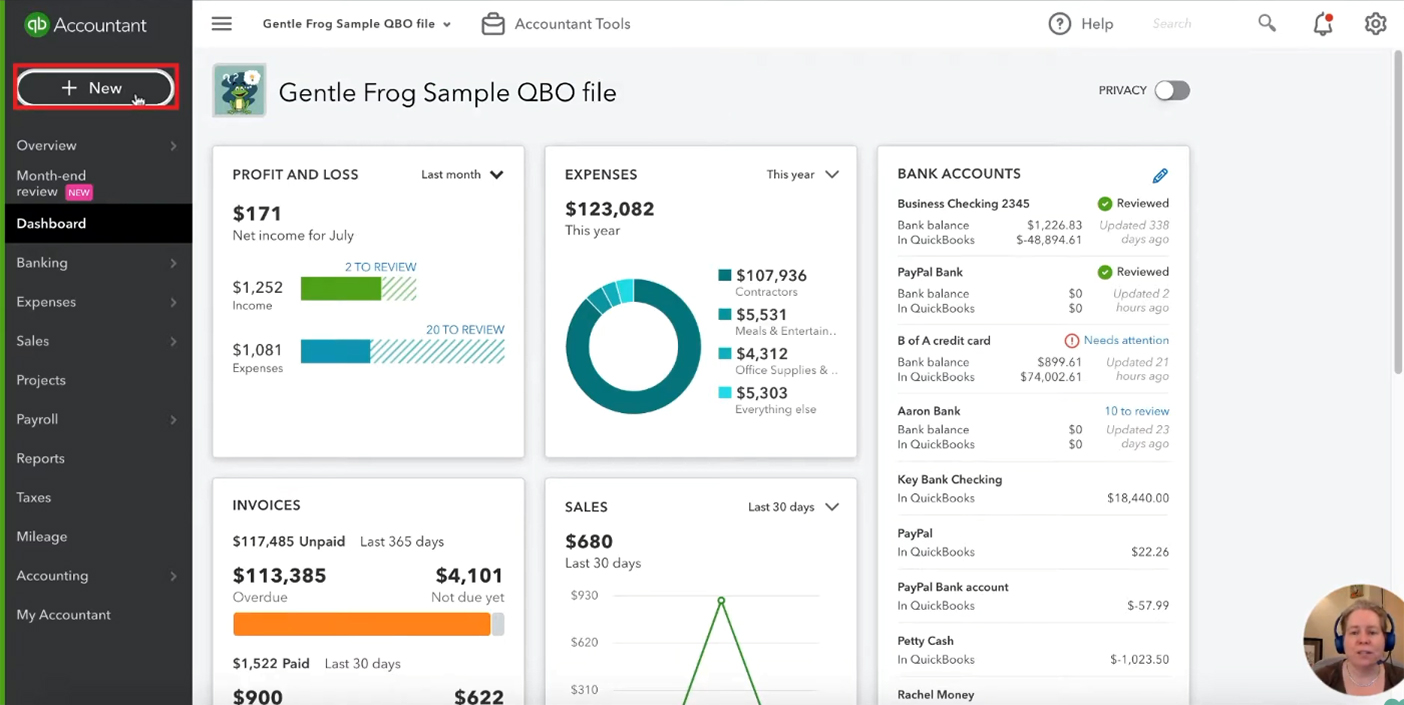1404x705 pixels.
Task: Open the Profit and Loss Last month dropdown
Action: pos(462,174)
